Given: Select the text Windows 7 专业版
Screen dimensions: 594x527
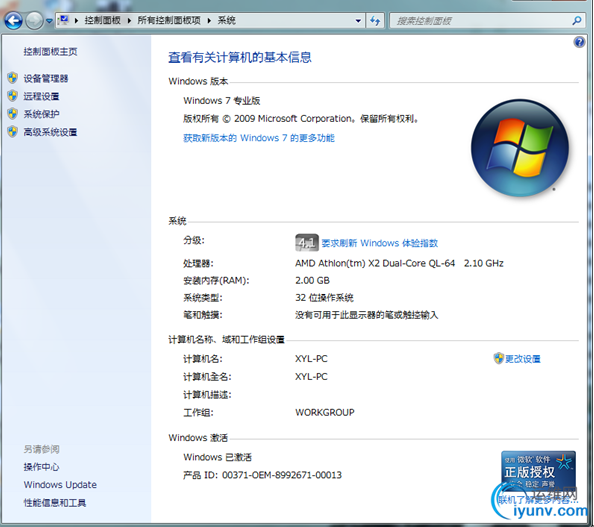Looking at the screenshot, I should click(x=222, y=101).
